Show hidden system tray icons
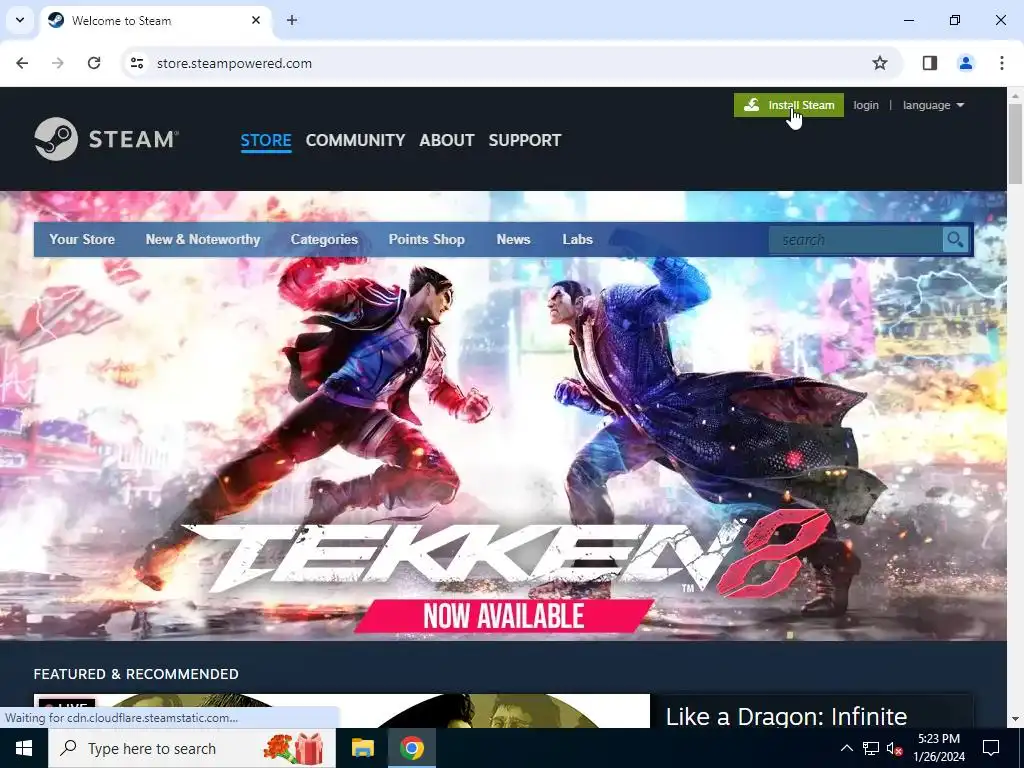1024x768 pixels. pos(846,748)
